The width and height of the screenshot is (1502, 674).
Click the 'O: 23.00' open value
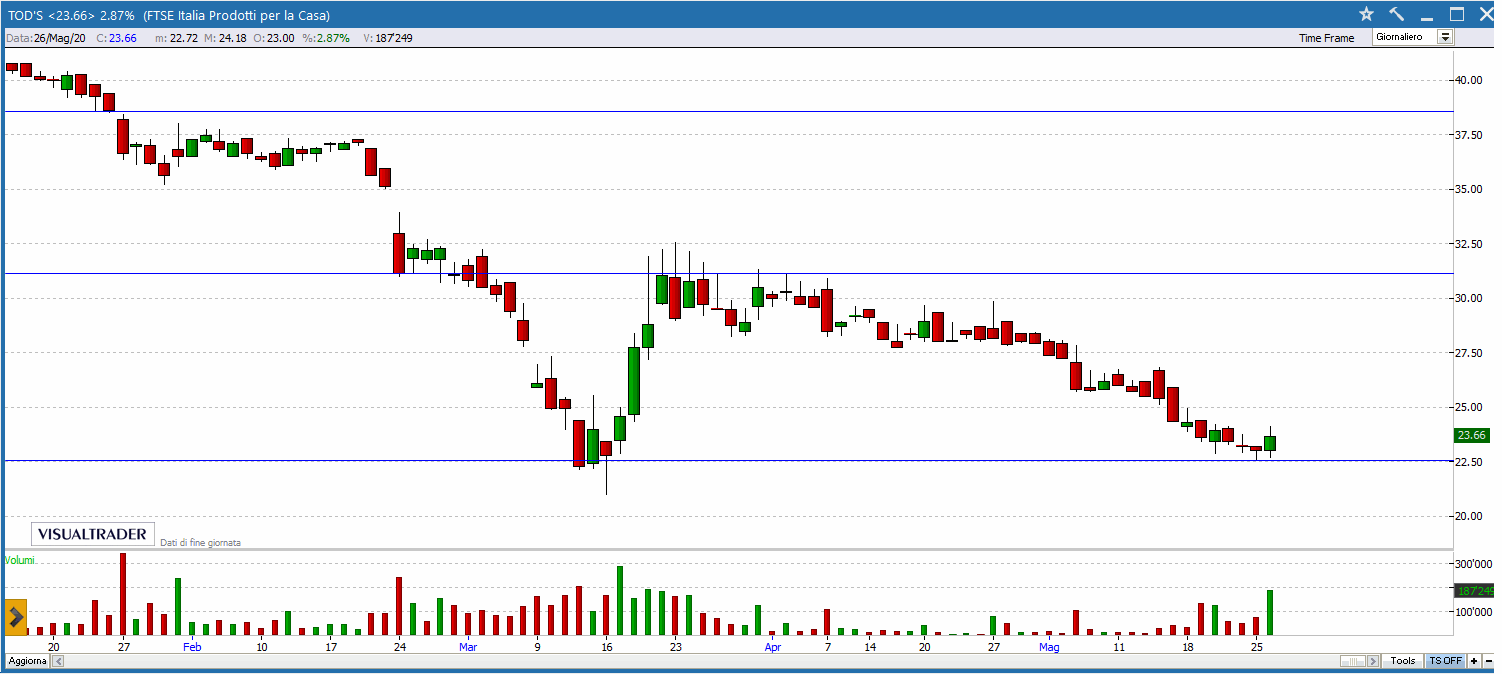(x=274, y=38)
